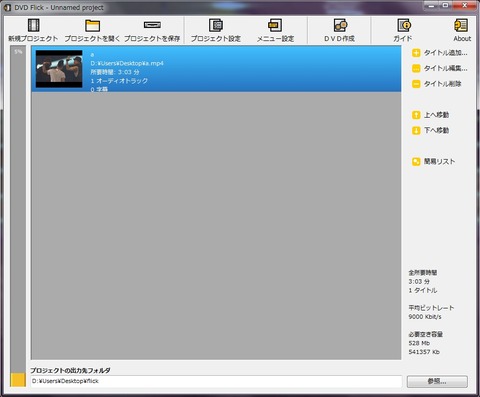Select the title entry a.mp4 row

pos(216,69)
